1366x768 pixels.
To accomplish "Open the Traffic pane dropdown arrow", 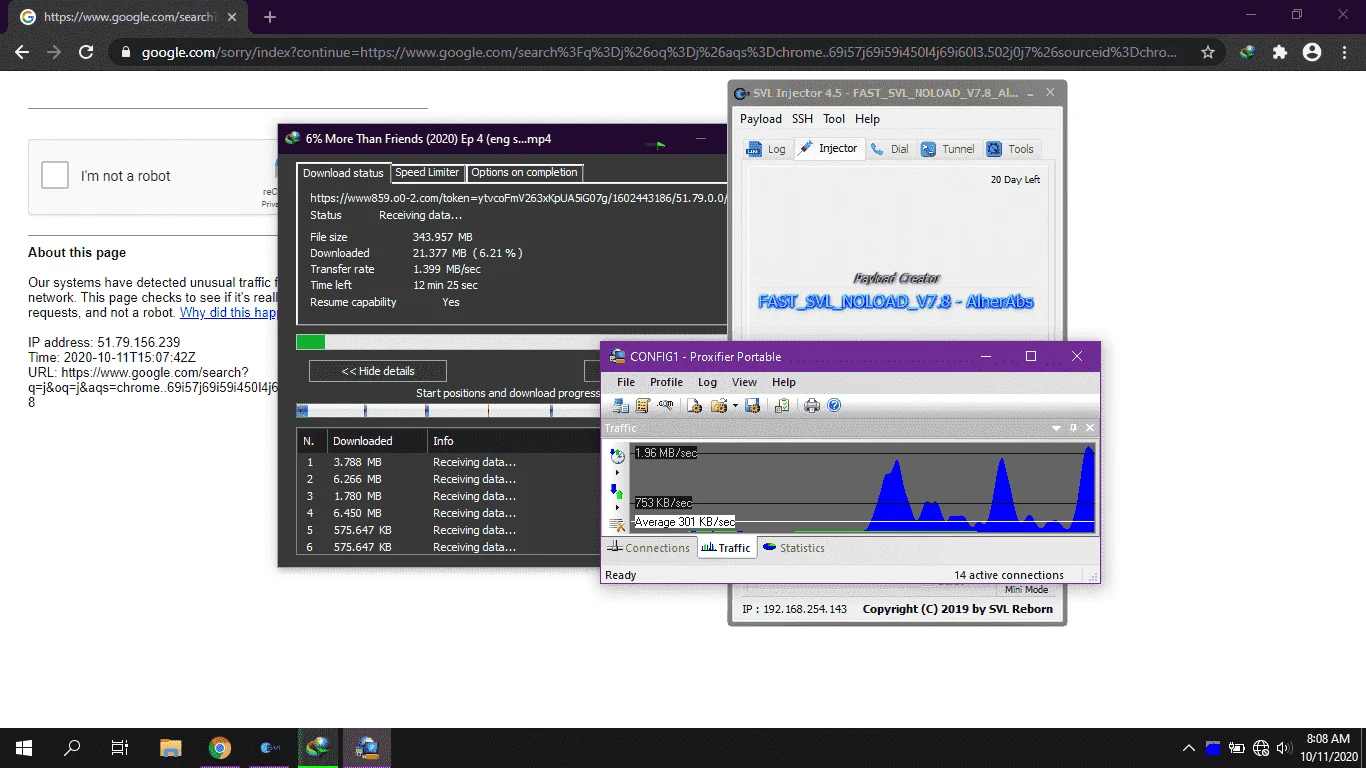I will (x=1056, y=428).
